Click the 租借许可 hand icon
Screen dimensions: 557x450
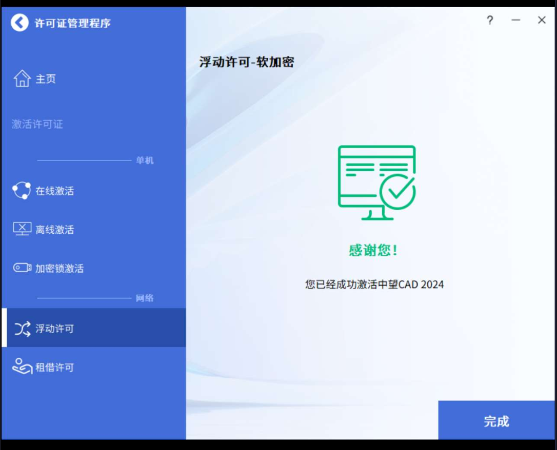pos(22,366)
